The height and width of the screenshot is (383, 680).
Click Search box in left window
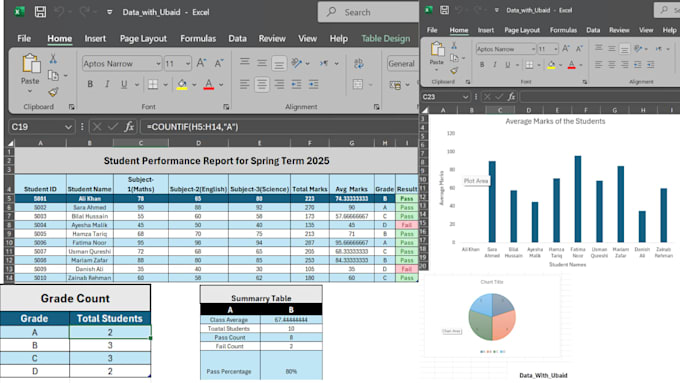369,12
